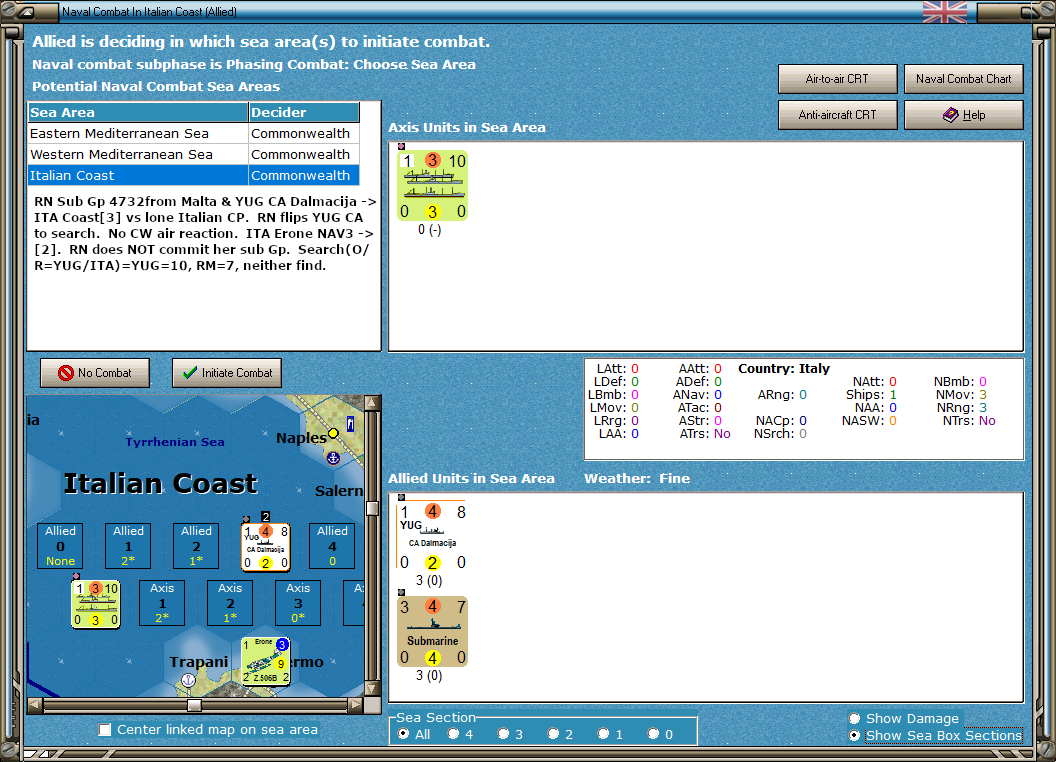
Task: Select sea section 4 radio button
Action: point(453,734)
